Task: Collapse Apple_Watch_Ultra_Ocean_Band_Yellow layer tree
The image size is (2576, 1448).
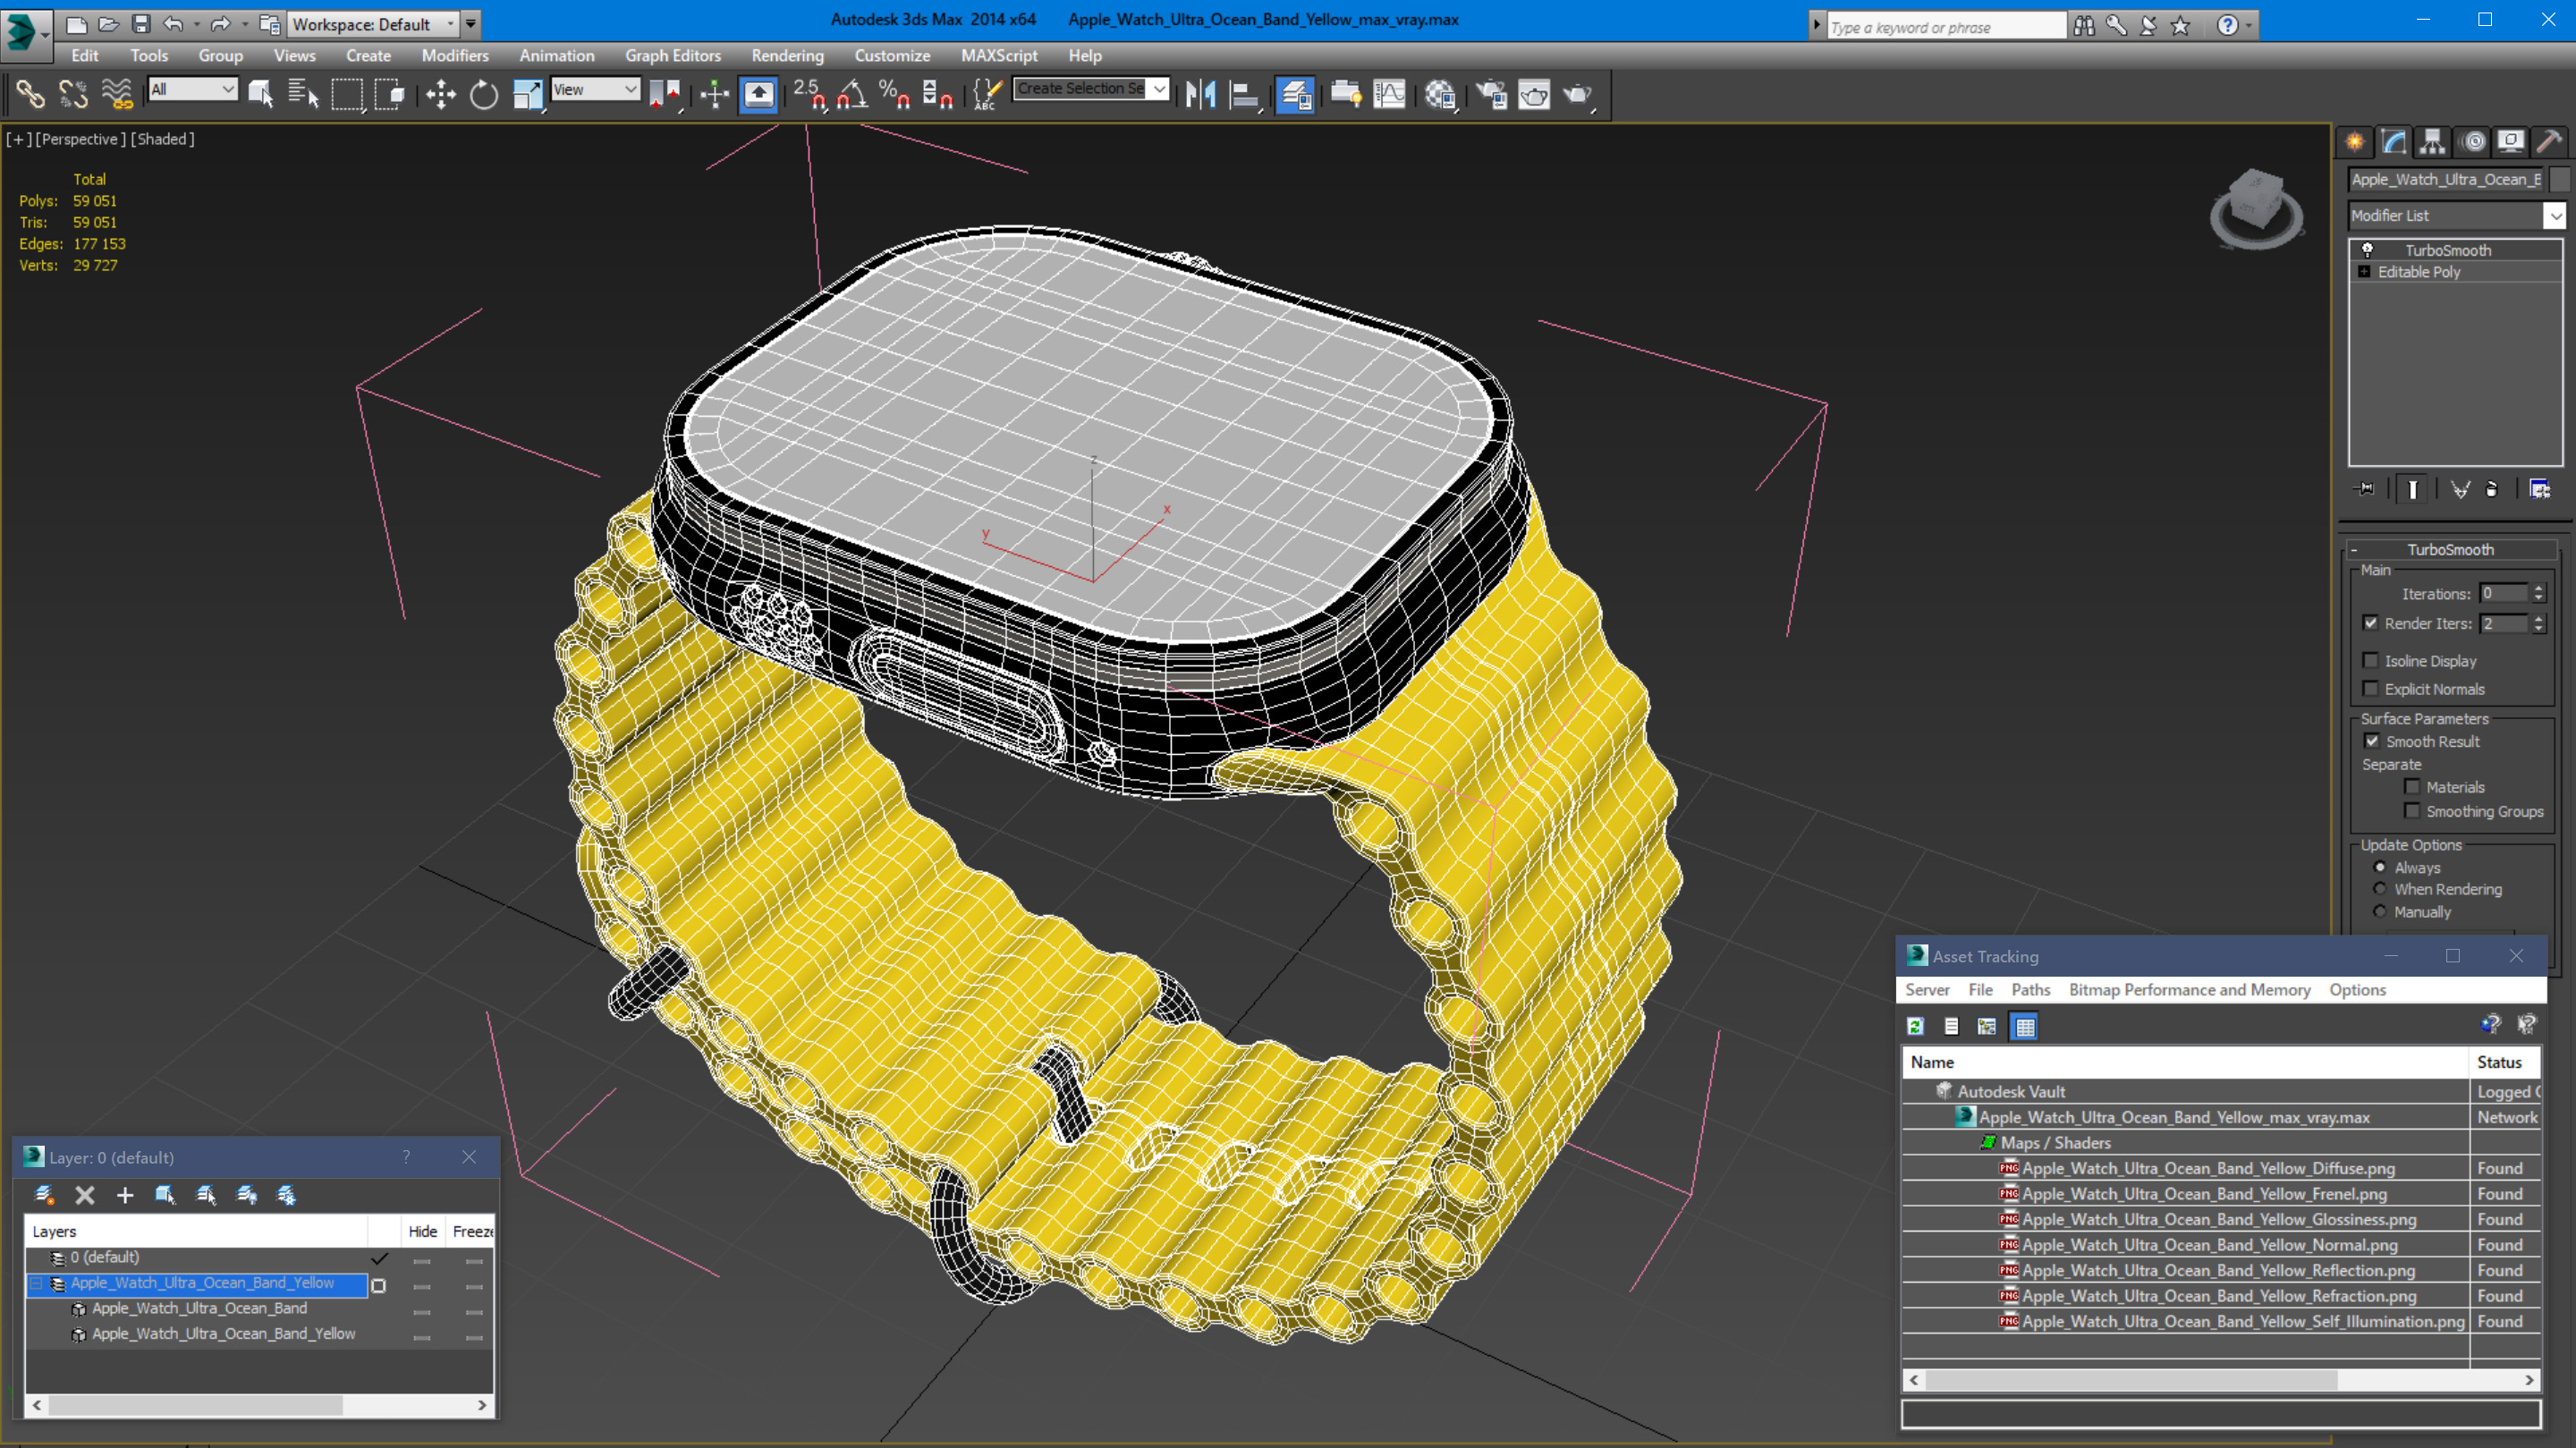Action: click(37, 1284)
